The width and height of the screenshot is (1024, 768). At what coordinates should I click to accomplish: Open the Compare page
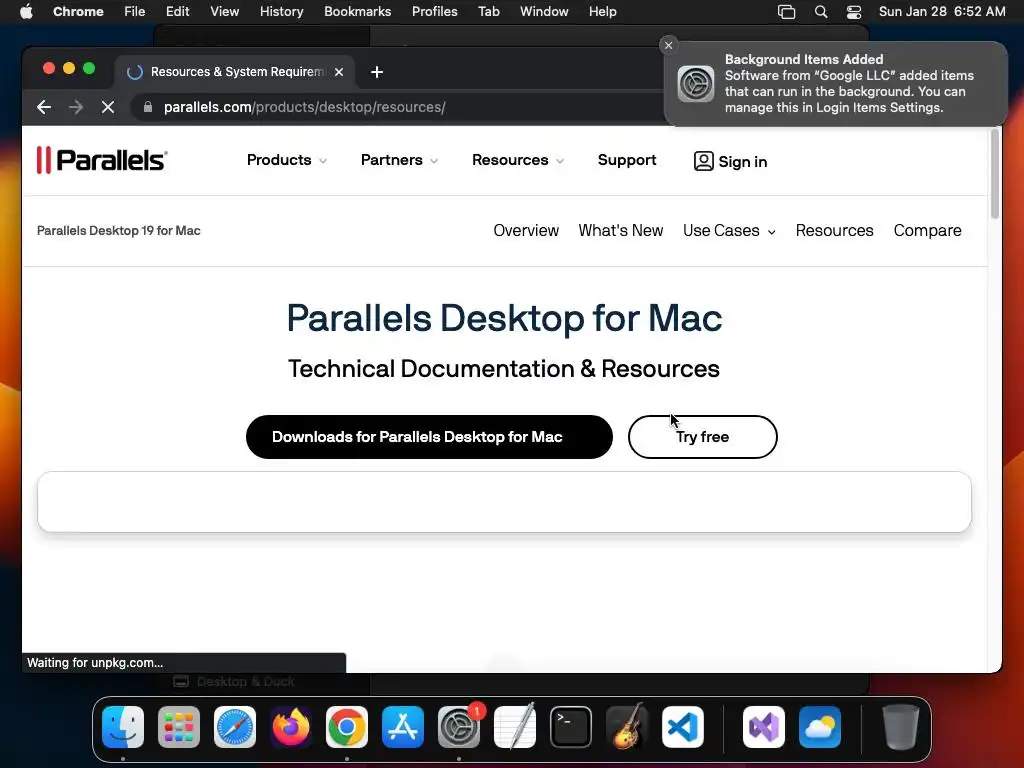[x=927, y=231]
